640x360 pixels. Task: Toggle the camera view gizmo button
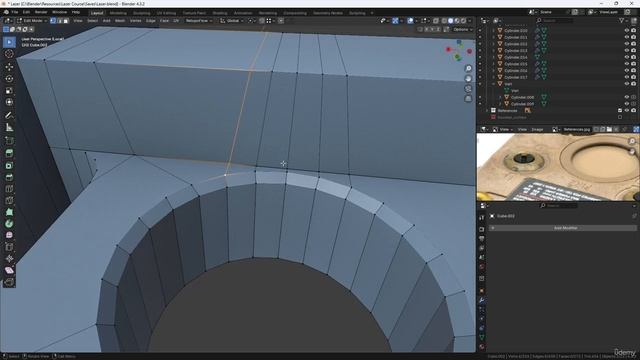point(468,89)
